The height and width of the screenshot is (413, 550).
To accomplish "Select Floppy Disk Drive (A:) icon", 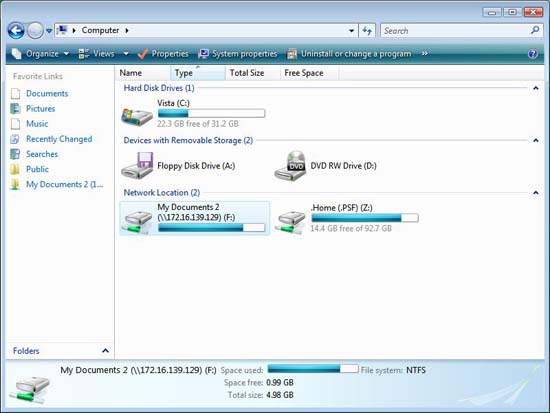I will 137,165.
